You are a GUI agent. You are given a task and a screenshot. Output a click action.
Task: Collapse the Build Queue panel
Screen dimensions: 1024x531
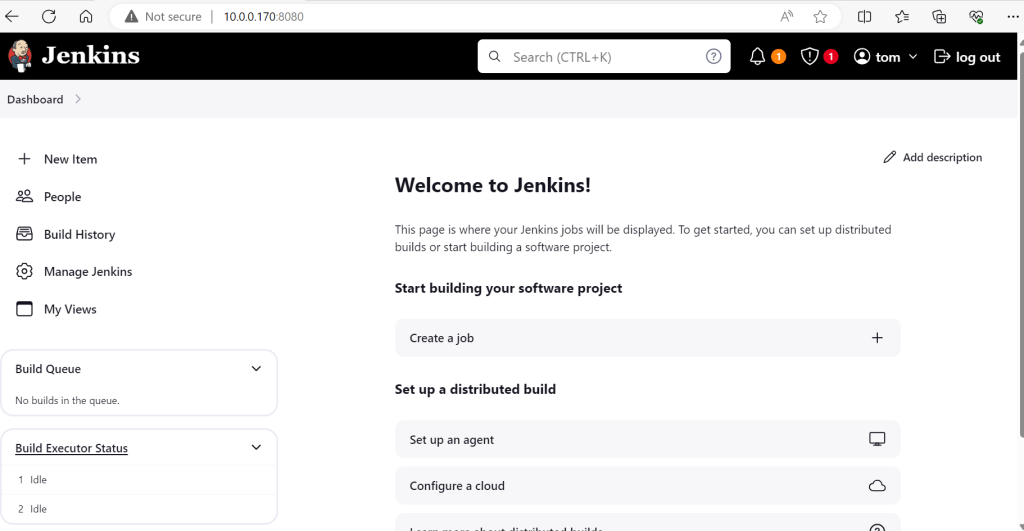pyautogui.click(x=256, y=369)
